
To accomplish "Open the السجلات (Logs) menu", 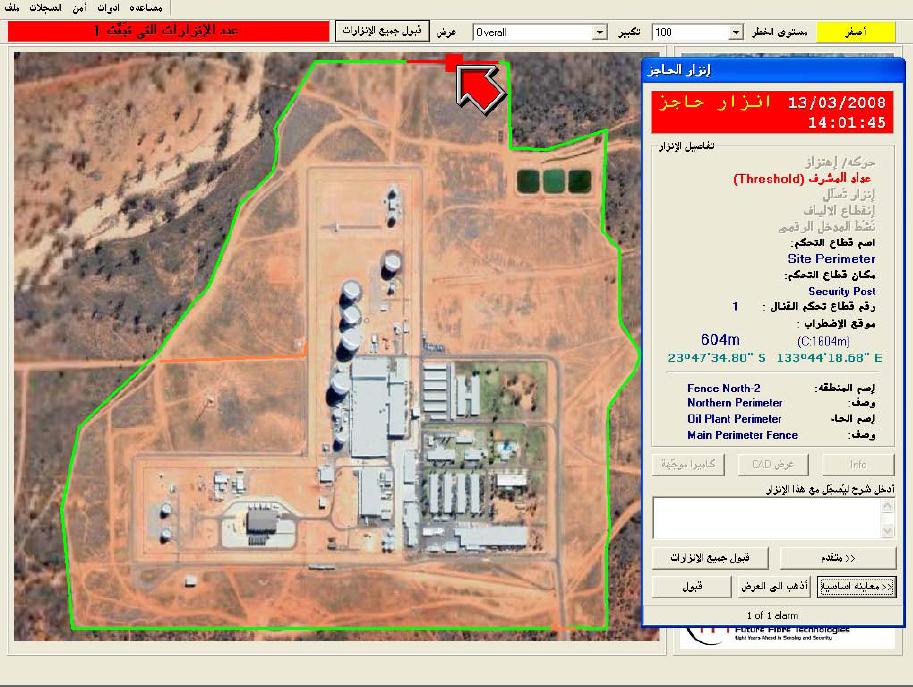I will 43,7.
